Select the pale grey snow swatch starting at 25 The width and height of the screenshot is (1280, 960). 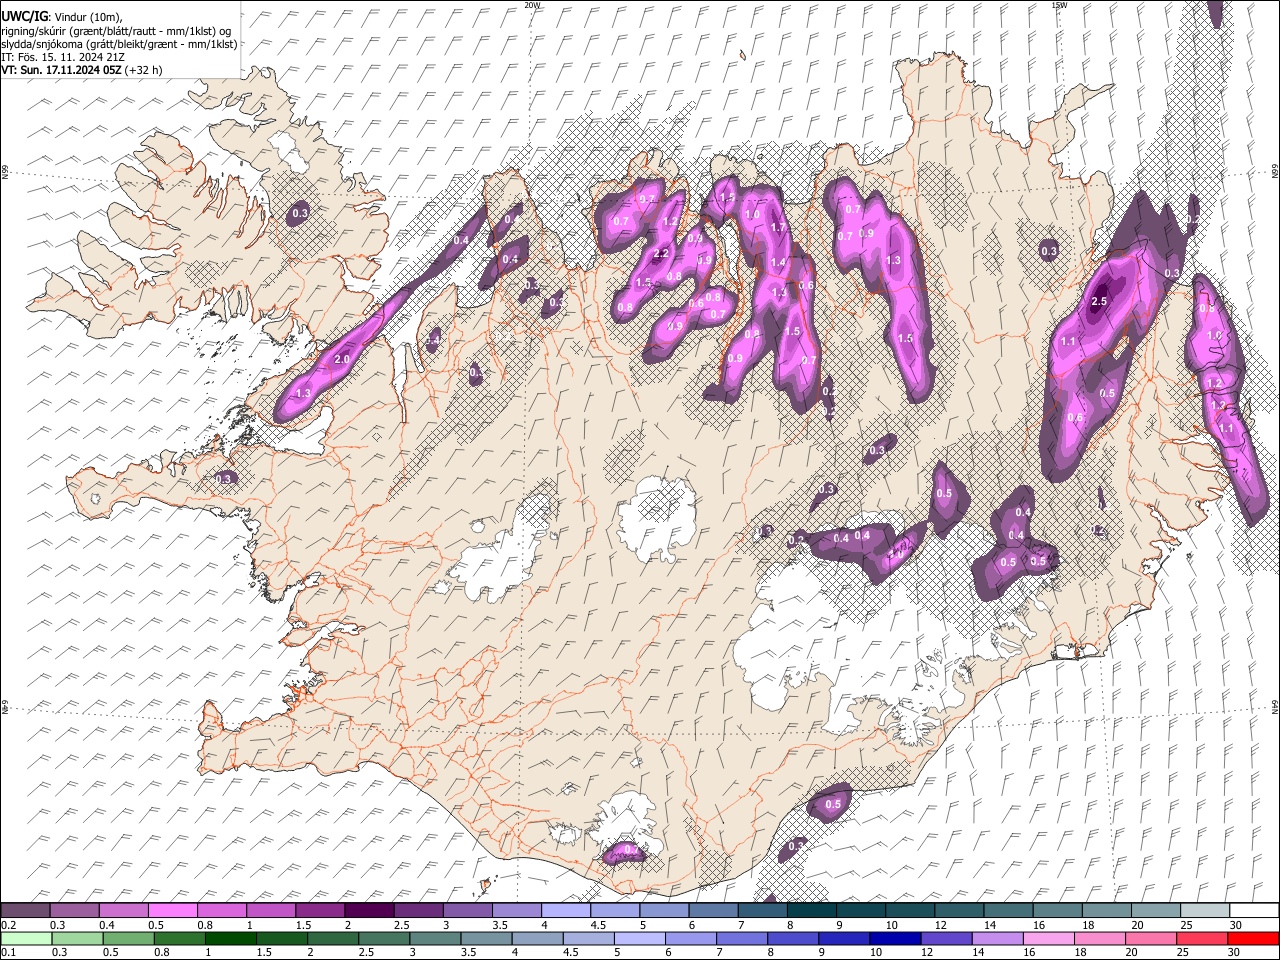tap(1204, 910)
